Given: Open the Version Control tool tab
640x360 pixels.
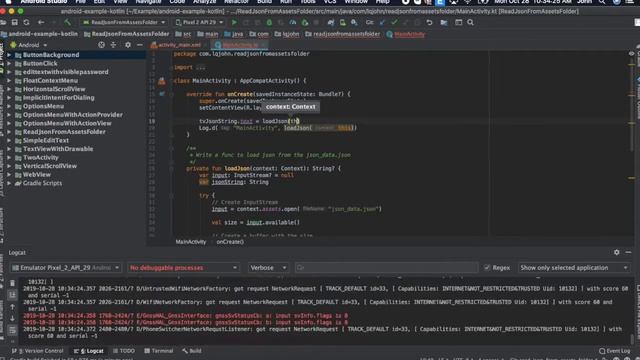Looking at the screenshot, I should [x=38, y=351].
